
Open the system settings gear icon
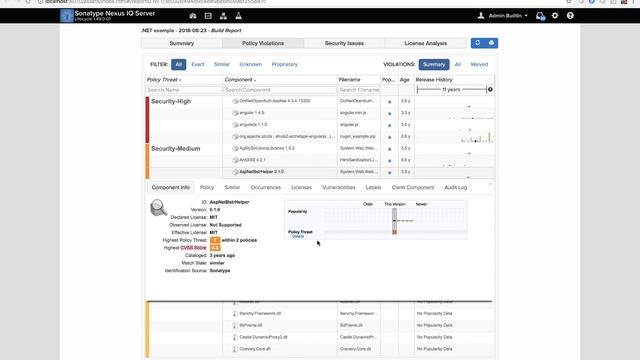click(555, 16)
